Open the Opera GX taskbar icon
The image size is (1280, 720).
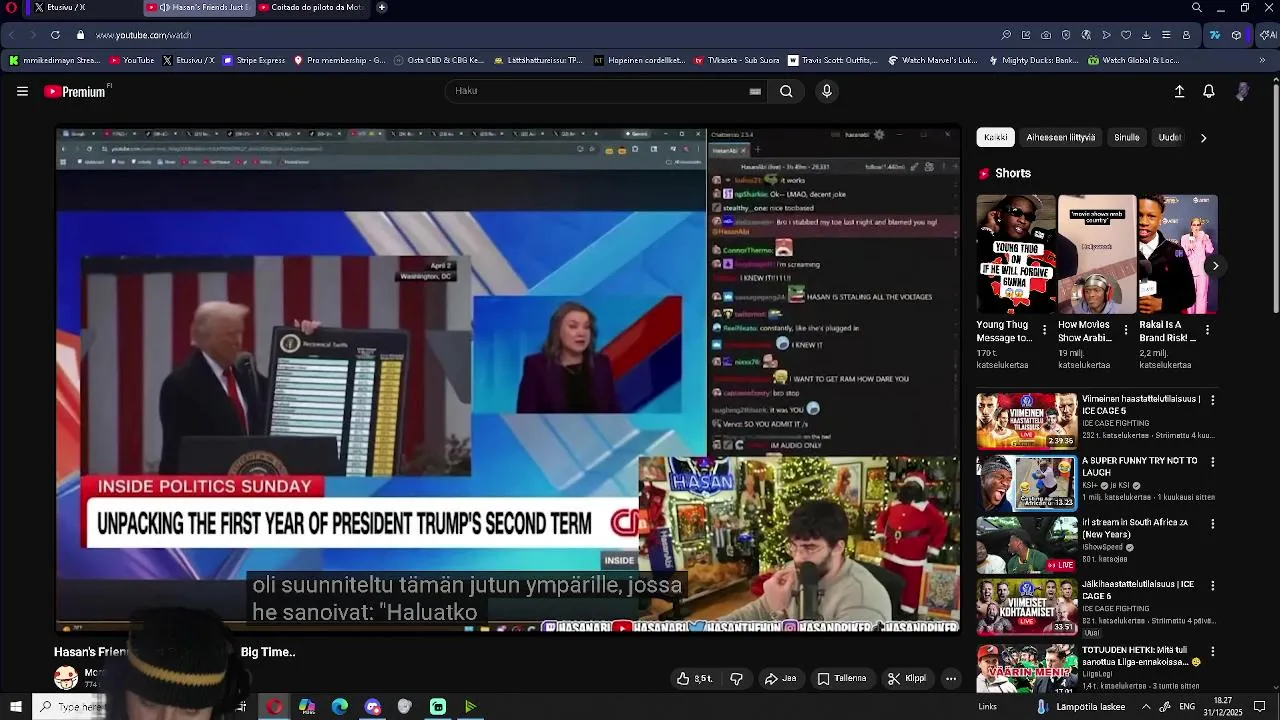coord(274,706)
